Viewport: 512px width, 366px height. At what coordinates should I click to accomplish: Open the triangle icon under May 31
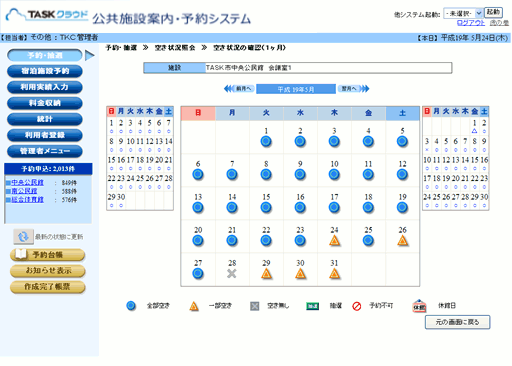334,273
